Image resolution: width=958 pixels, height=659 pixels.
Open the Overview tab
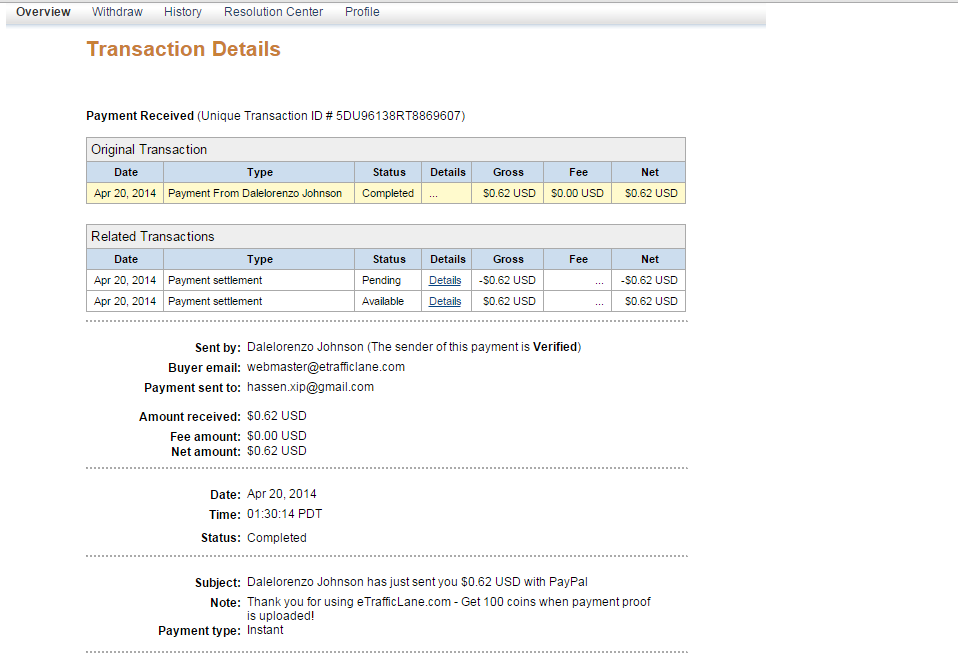pos(43,12)
